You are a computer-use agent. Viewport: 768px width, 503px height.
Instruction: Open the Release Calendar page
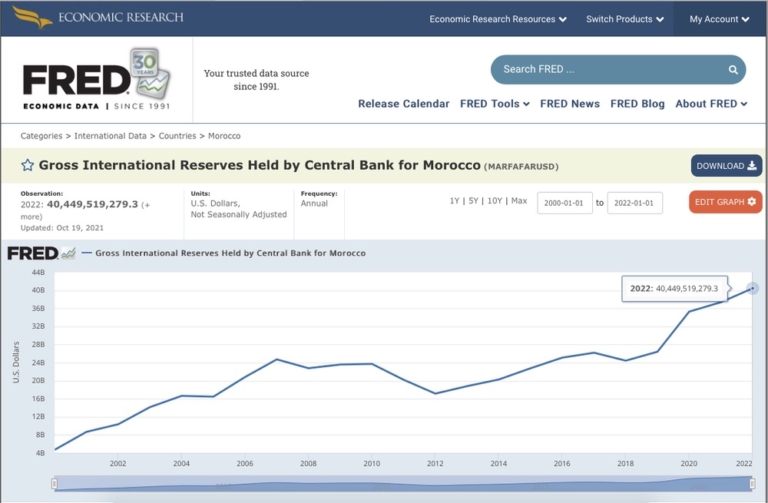tap(404, 104)
